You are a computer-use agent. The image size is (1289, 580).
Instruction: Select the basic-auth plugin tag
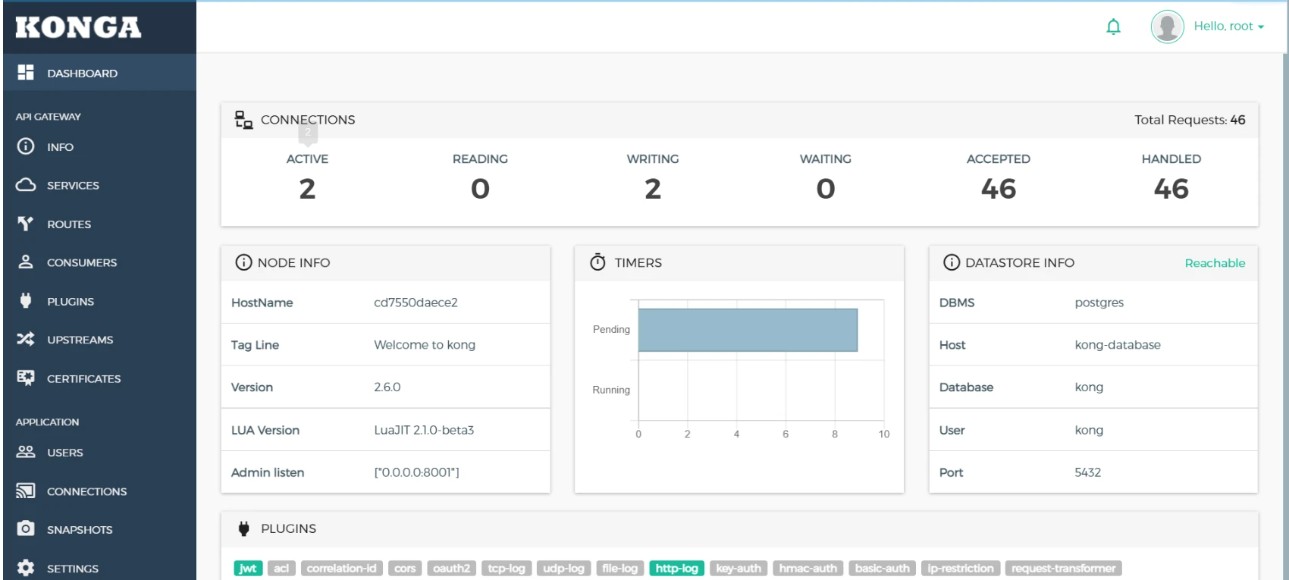tap(882, 569)
